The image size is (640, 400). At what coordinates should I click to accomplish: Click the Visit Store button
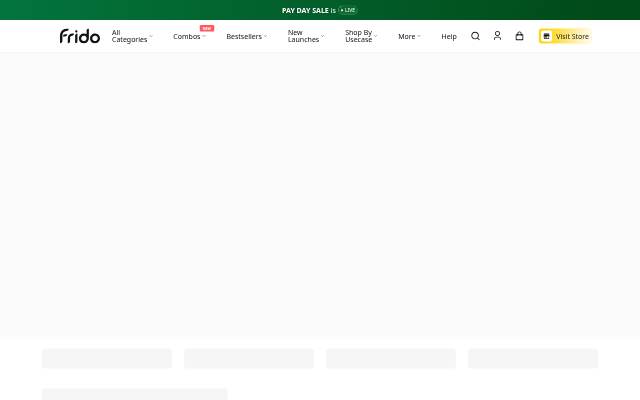(x=565, y=36)
